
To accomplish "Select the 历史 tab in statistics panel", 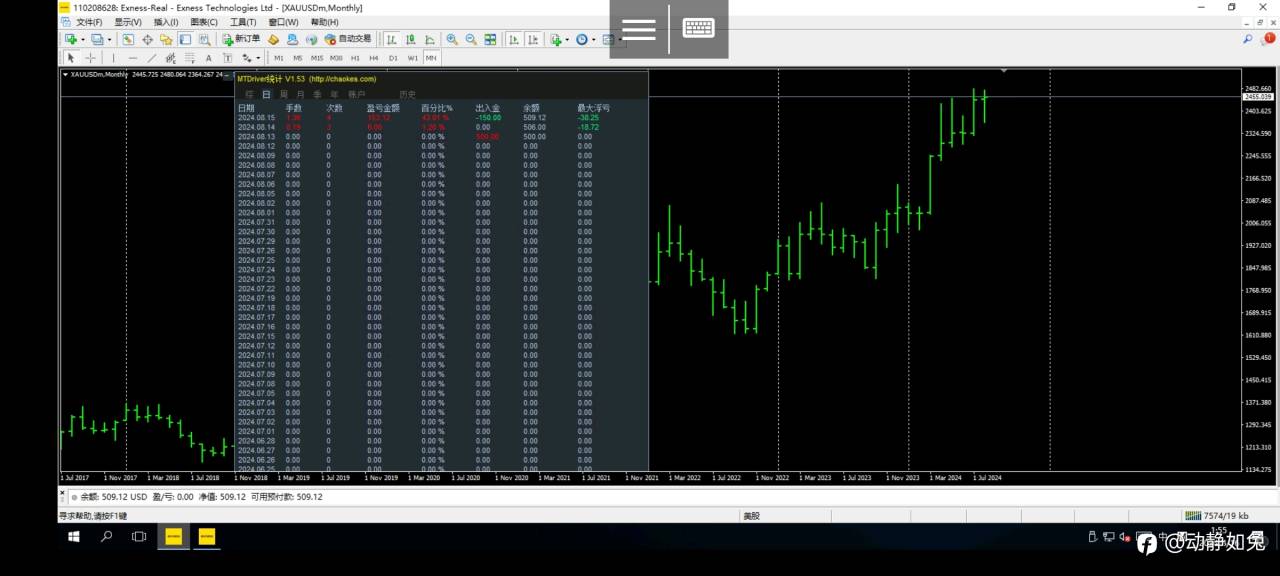I will coord(407,94).
